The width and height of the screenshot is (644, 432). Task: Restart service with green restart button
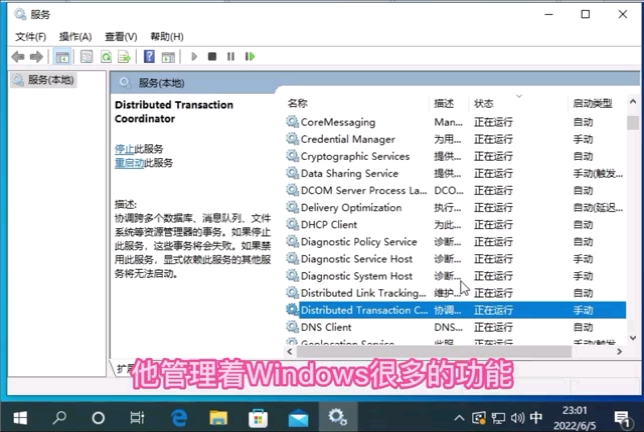click(x=250, y=56)
